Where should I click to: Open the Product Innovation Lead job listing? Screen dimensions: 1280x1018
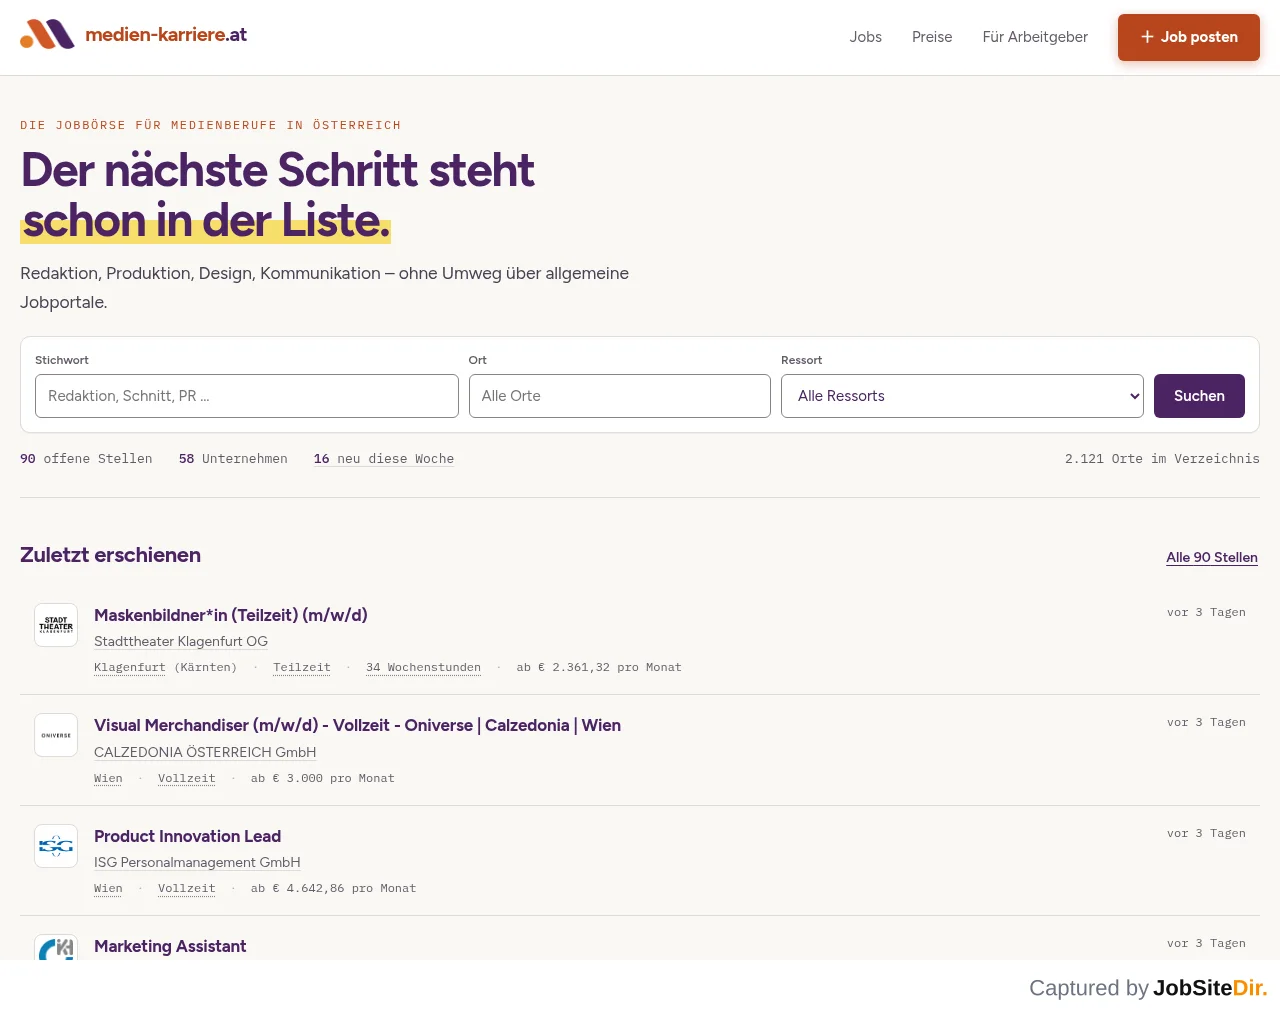[187, 836]
